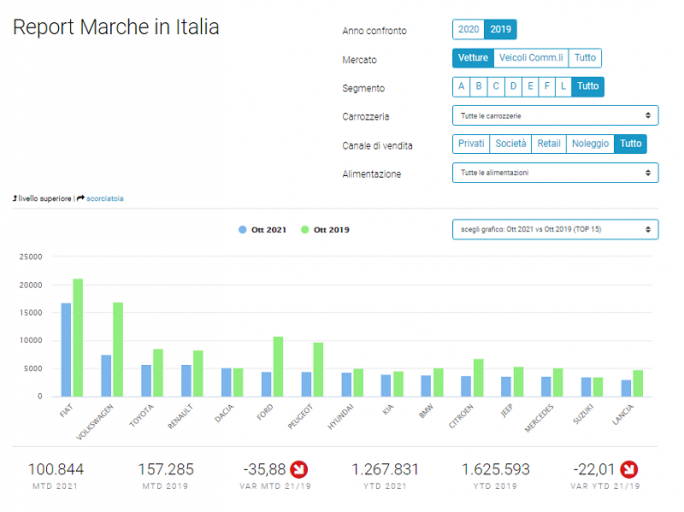The width and height of the screenshot is (684, 512).
Task: Click the DACIA axis label
Action: point(224,413)
